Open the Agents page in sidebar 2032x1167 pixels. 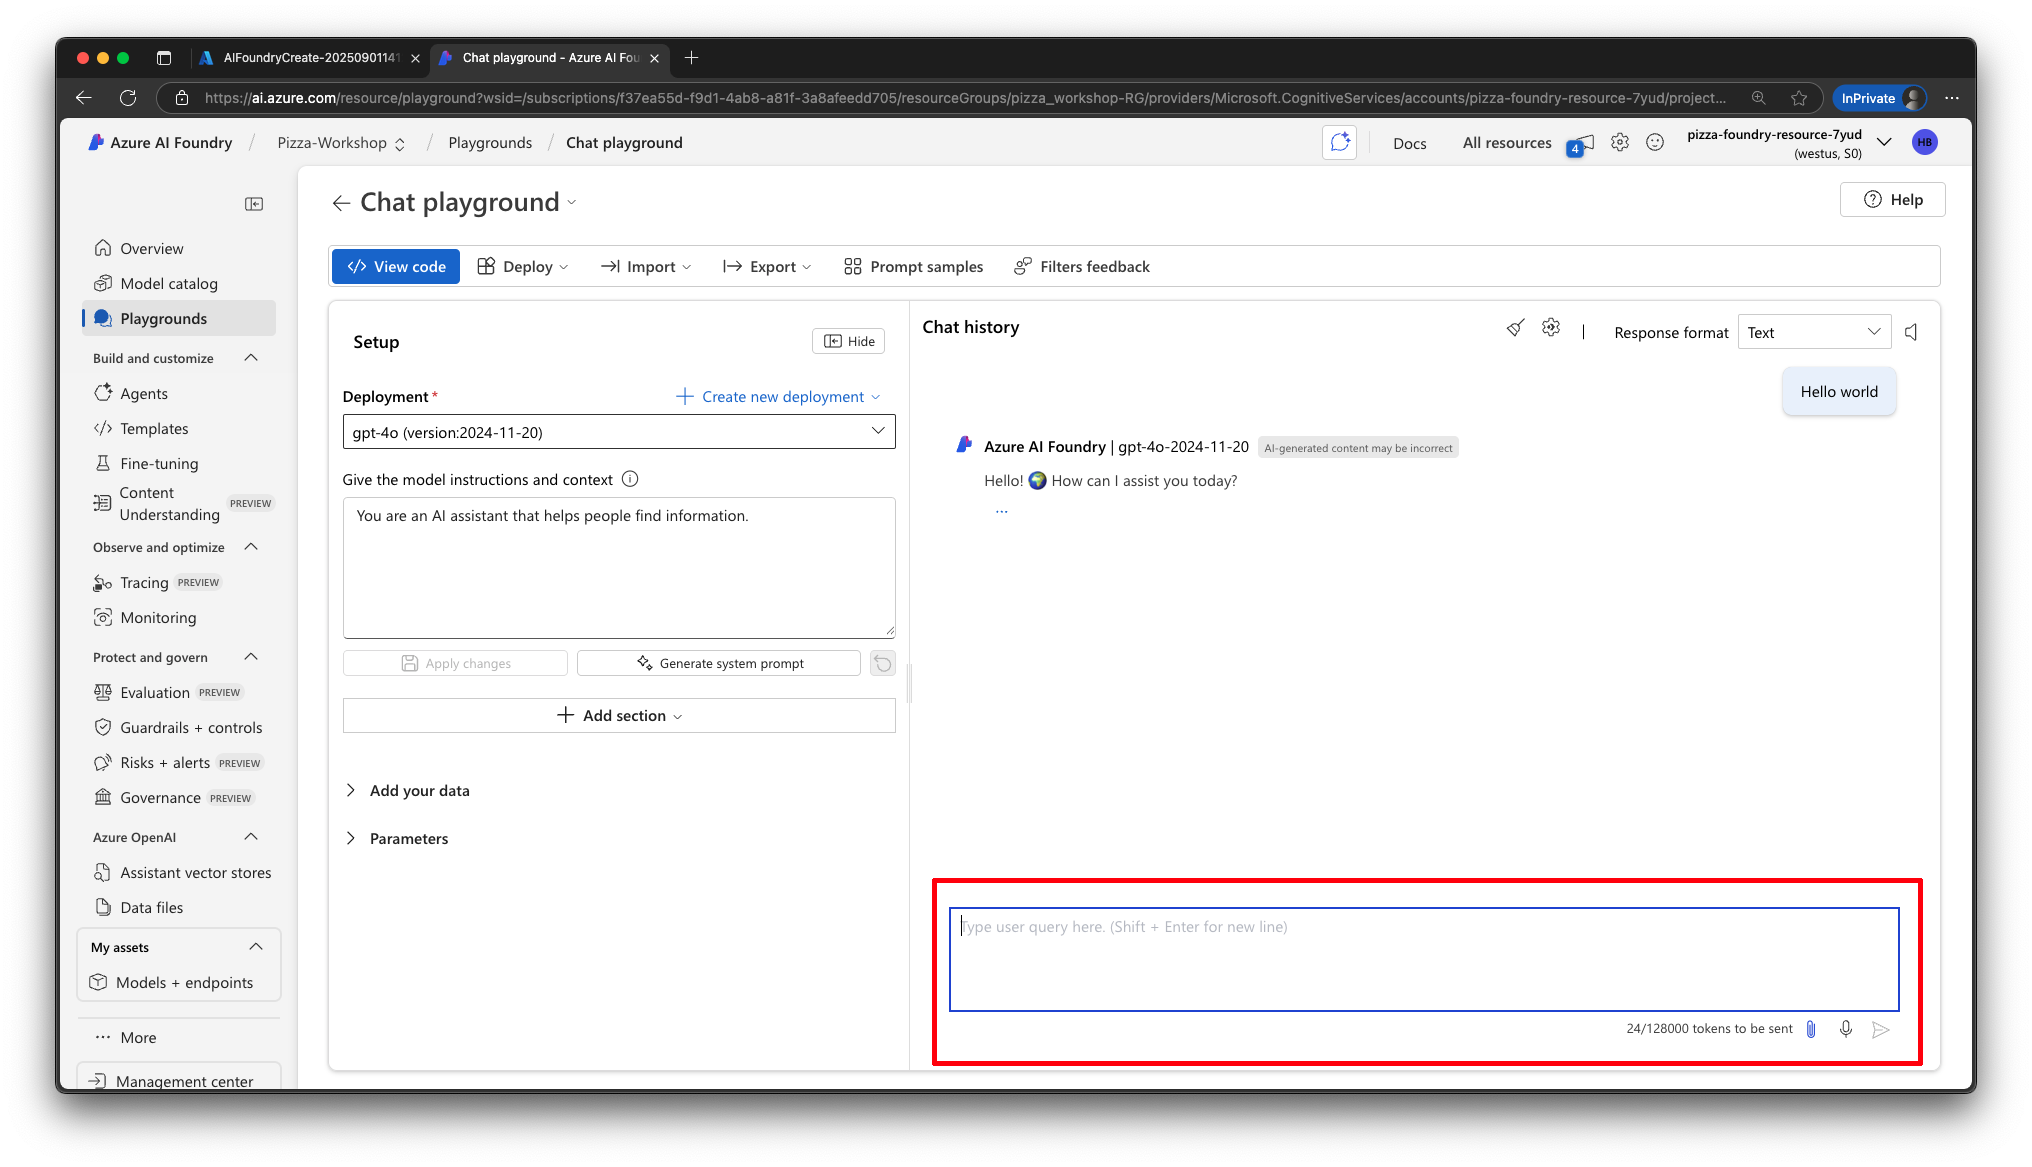point(143,394)
